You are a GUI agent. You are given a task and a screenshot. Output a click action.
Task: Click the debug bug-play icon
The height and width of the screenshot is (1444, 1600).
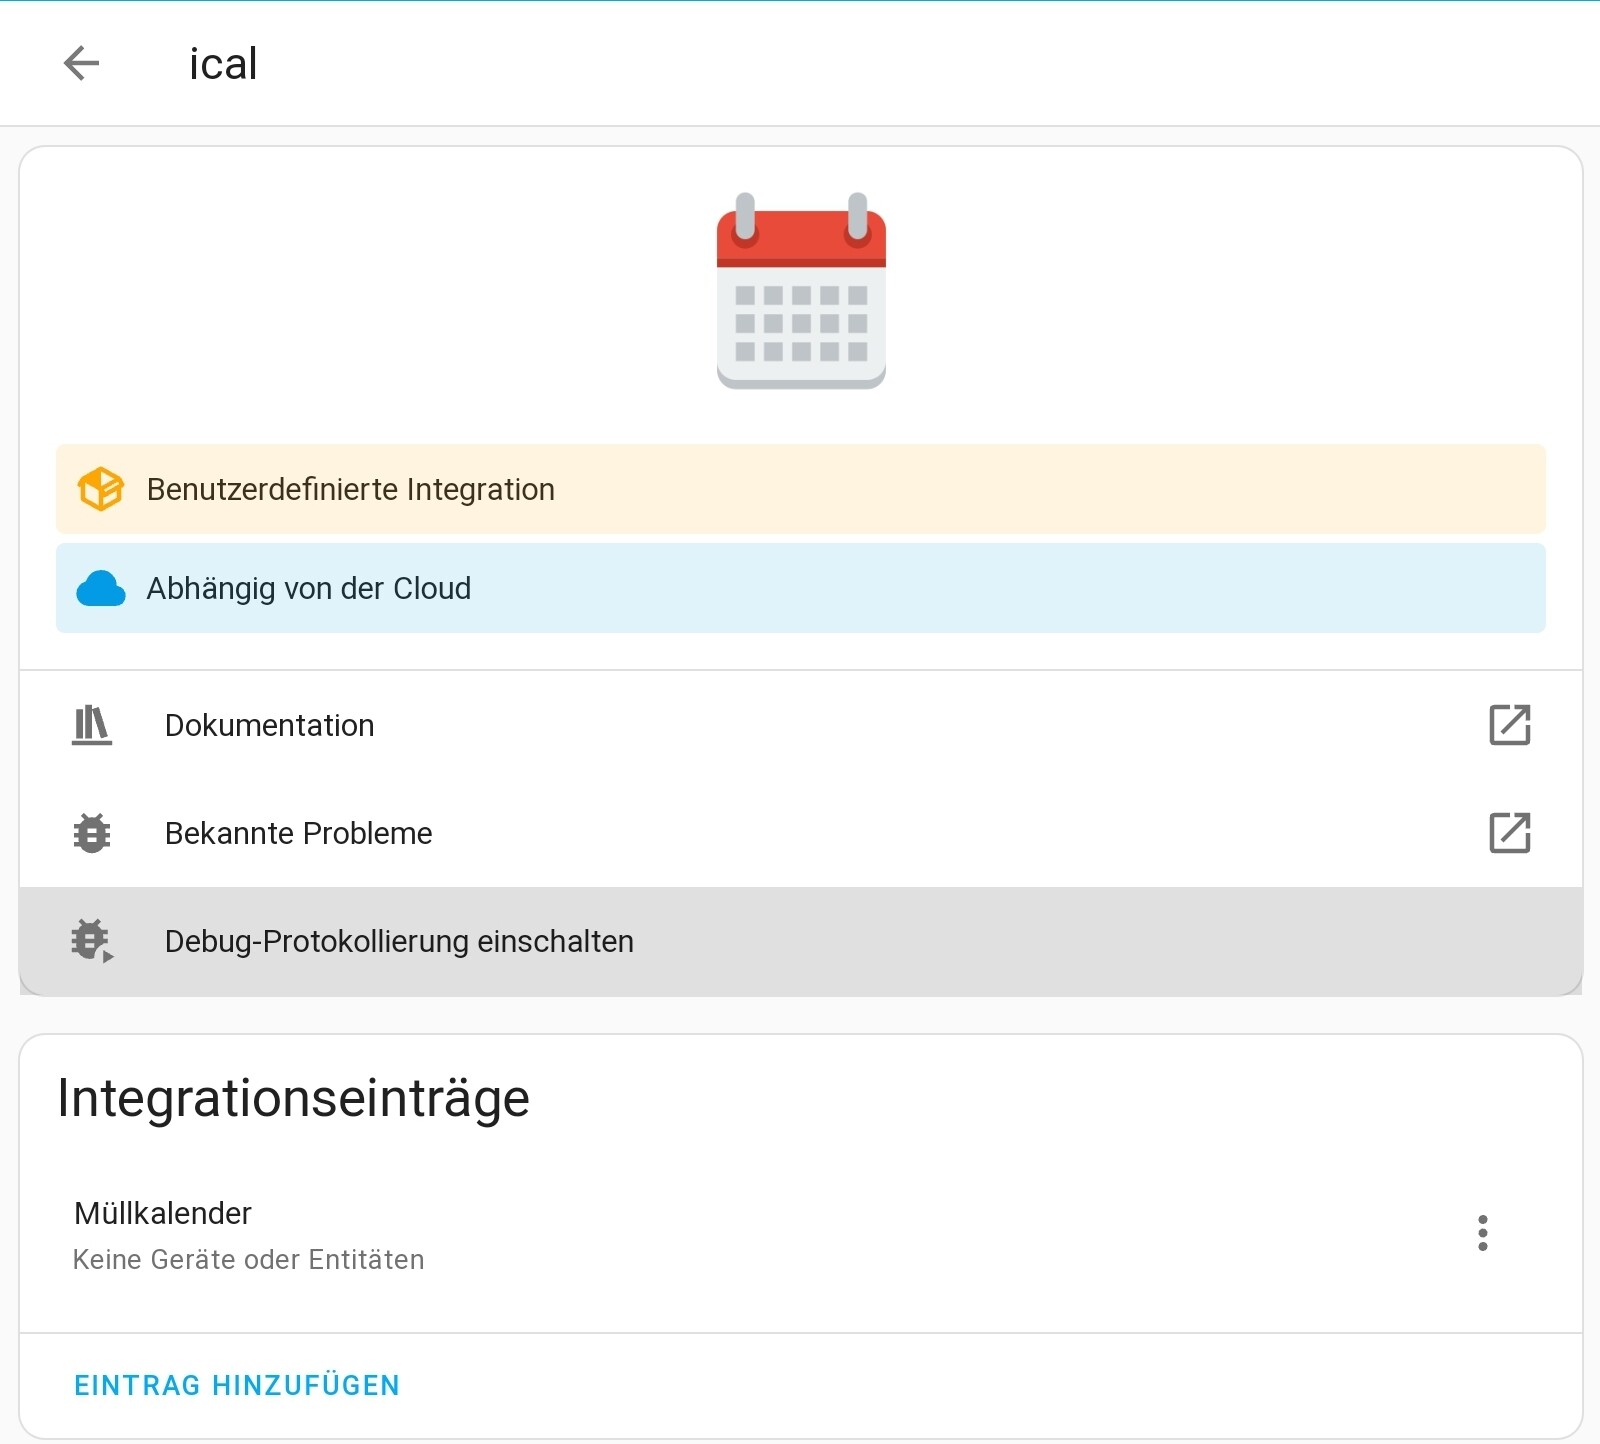click(92, 941)
